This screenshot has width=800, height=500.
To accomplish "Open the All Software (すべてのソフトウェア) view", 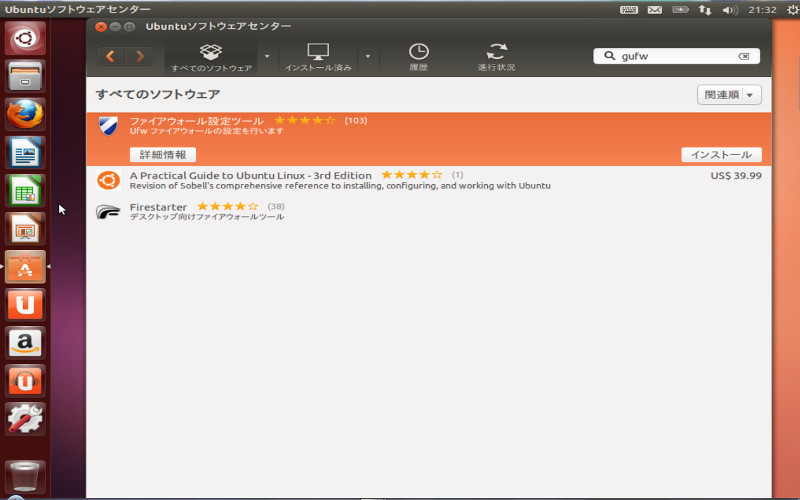I will [211, 57].
